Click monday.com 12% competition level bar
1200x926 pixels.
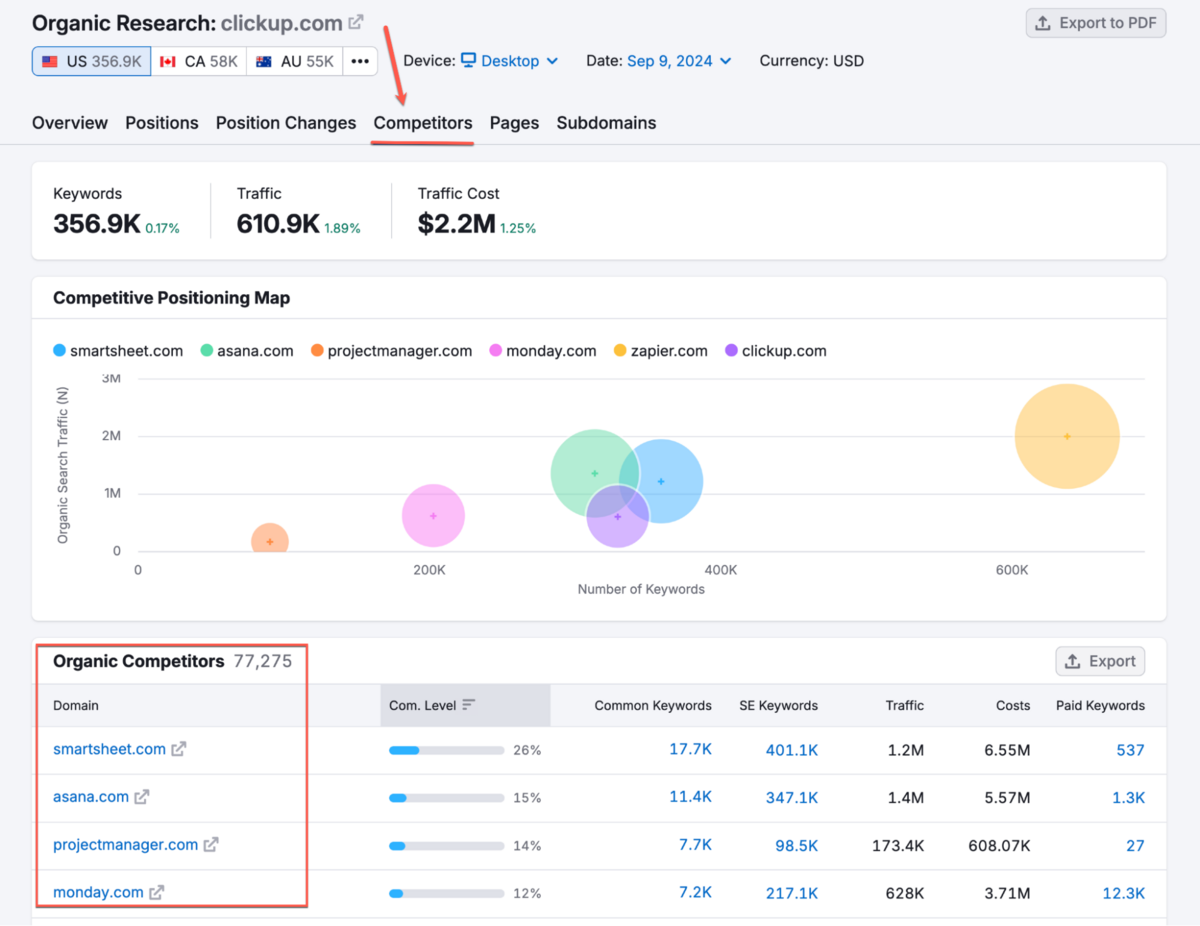pyautogui.click(x=446, y=894)
